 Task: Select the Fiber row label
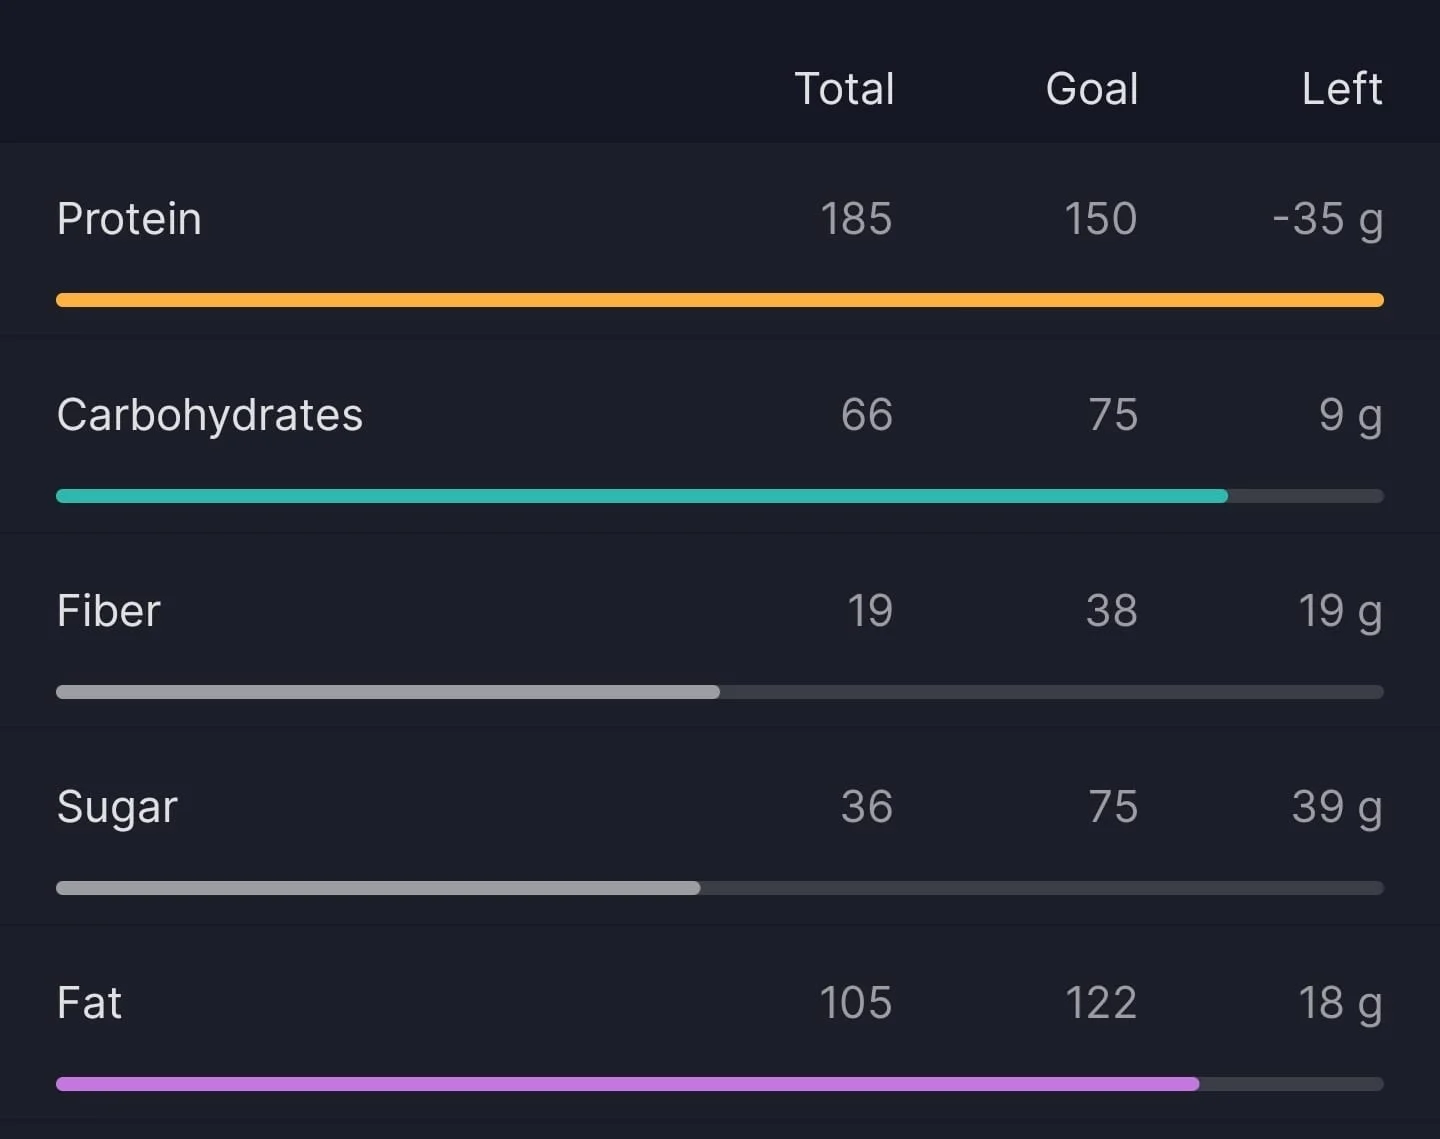pyautogui.click(x=109, y=611)
